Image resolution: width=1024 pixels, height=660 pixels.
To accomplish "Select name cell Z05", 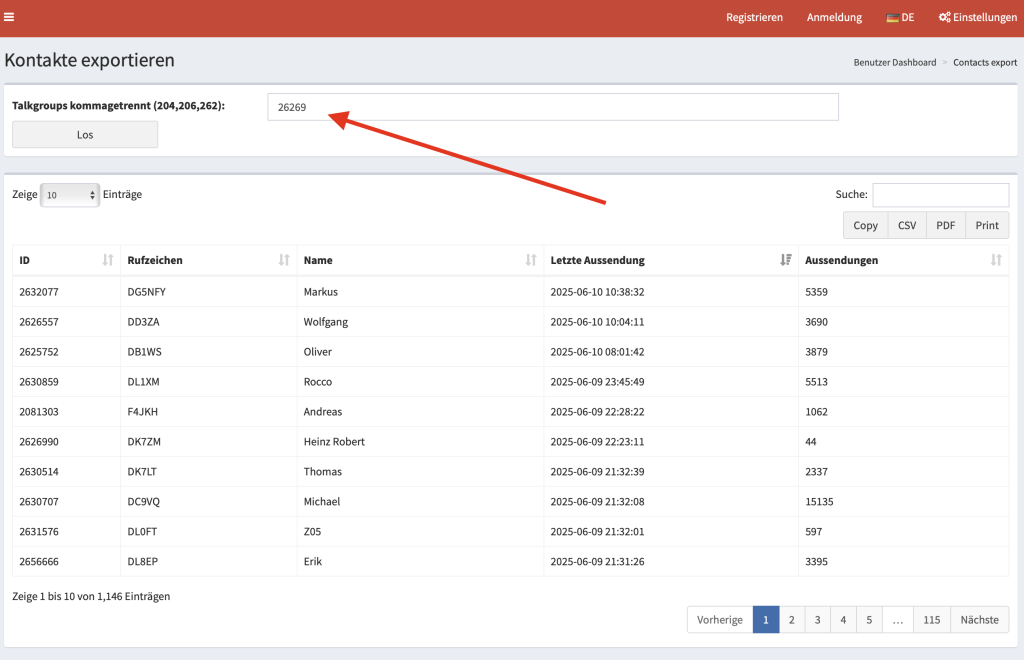I will coord(312,532).
